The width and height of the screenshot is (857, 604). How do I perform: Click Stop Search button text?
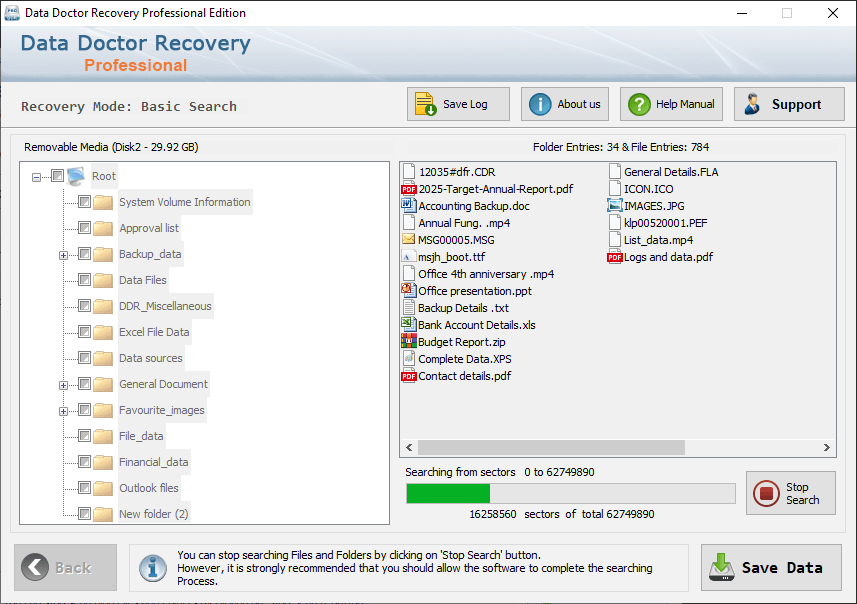[802, 494]
